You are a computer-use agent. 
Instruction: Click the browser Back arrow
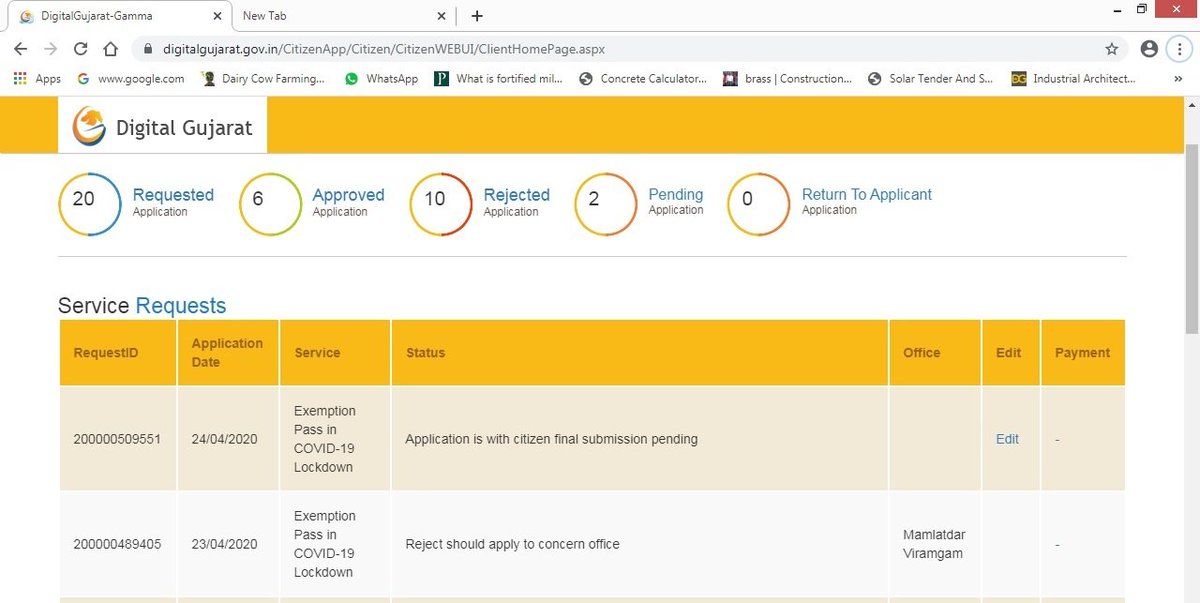21,48
